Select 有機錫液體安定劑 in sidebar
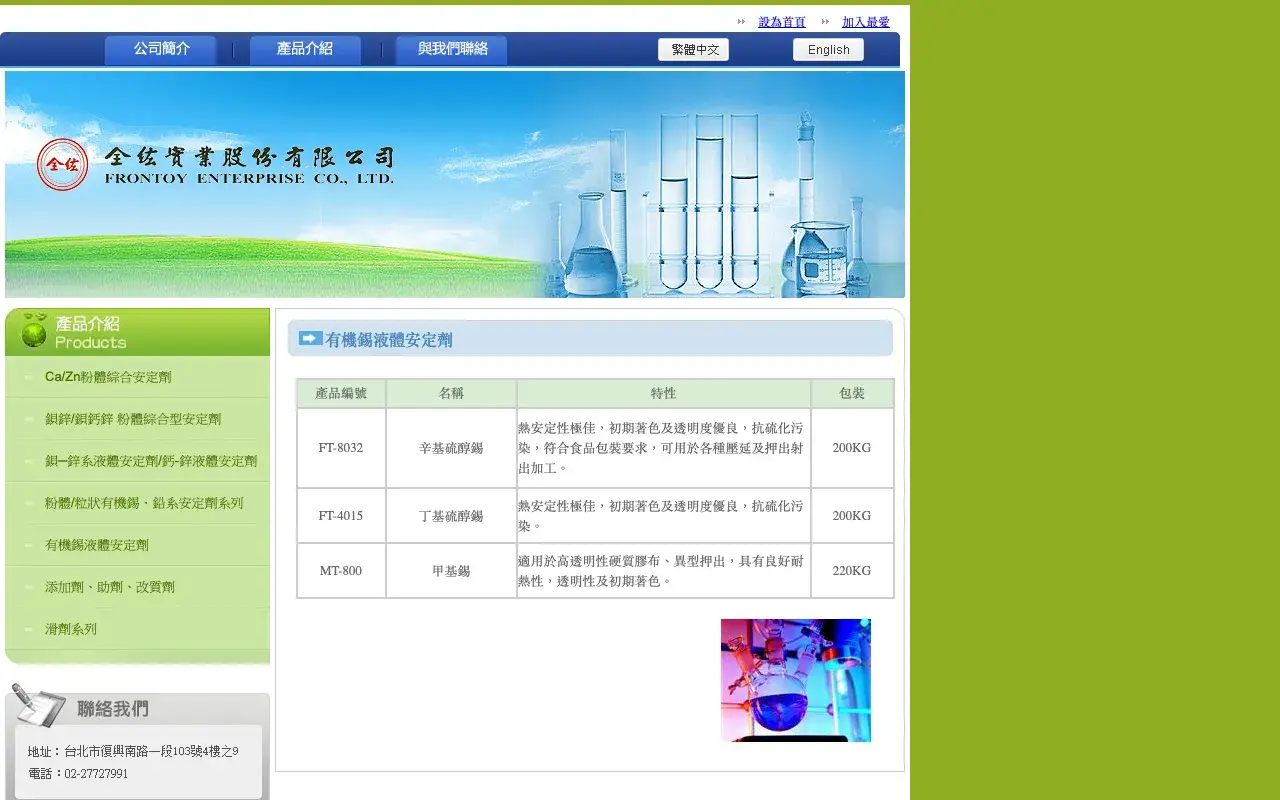Viewport: 1280px width, 800px height. tap(97, 545)
